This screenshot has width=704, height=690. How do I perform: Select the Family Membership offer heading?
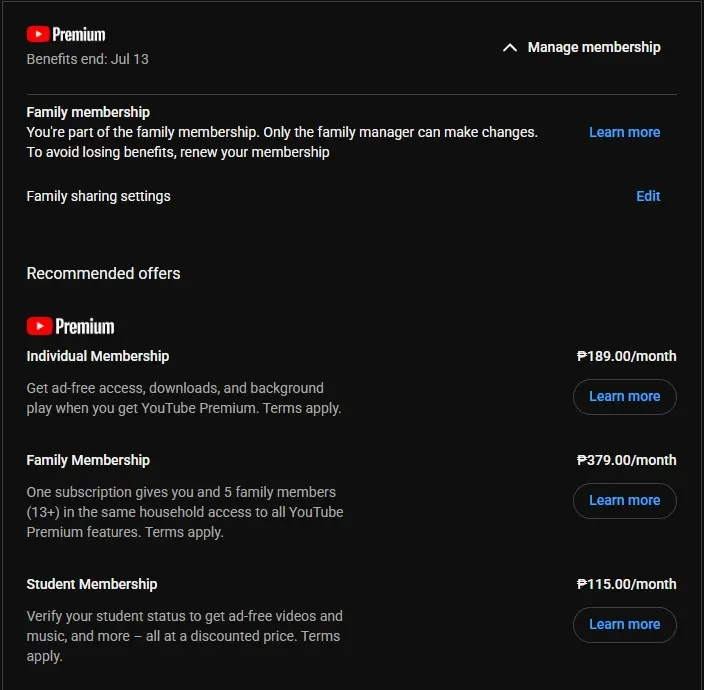click(88, 460)
